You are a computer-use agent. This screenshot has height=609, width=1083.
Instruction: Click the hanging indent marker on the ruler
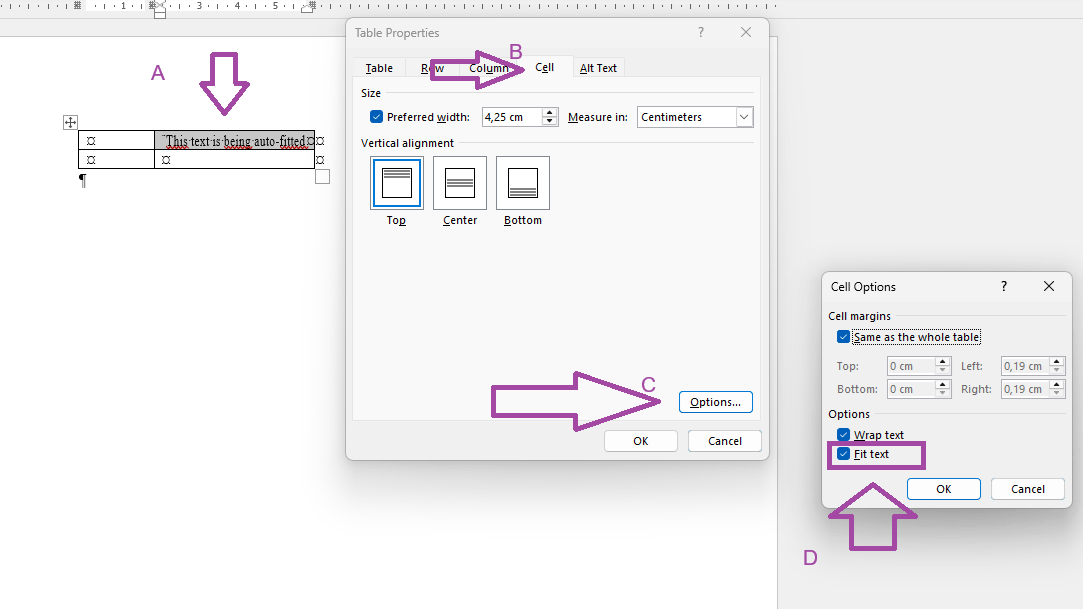point(158,10)
